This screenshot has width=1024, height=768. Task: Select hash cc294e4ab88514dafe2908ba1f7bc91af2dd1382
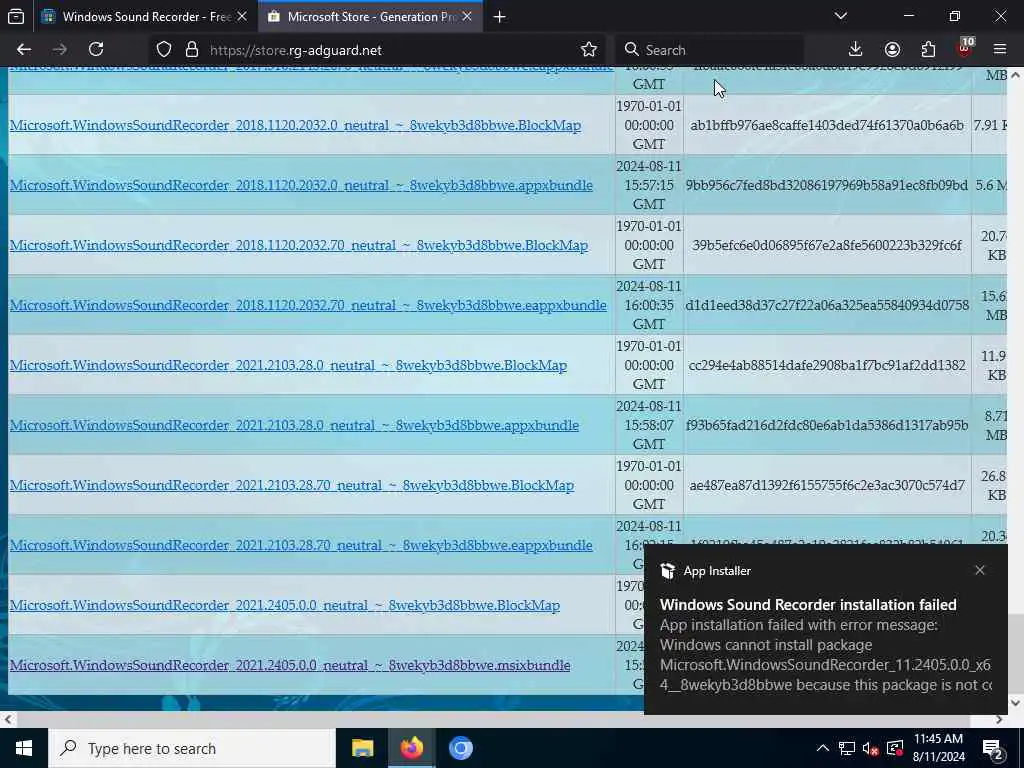point(827,366)
